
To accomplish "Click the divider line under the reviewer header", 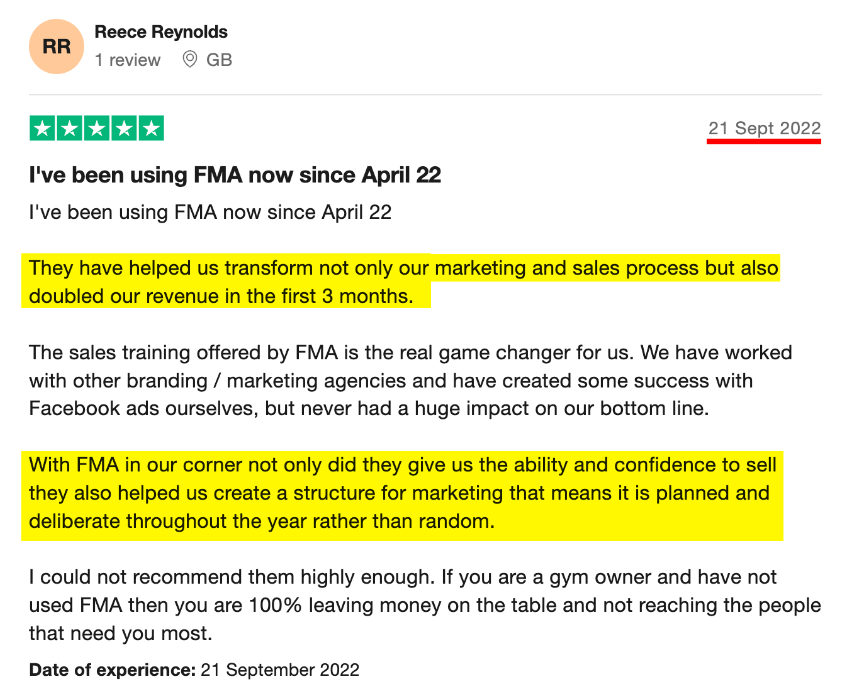I will (425, 94).
